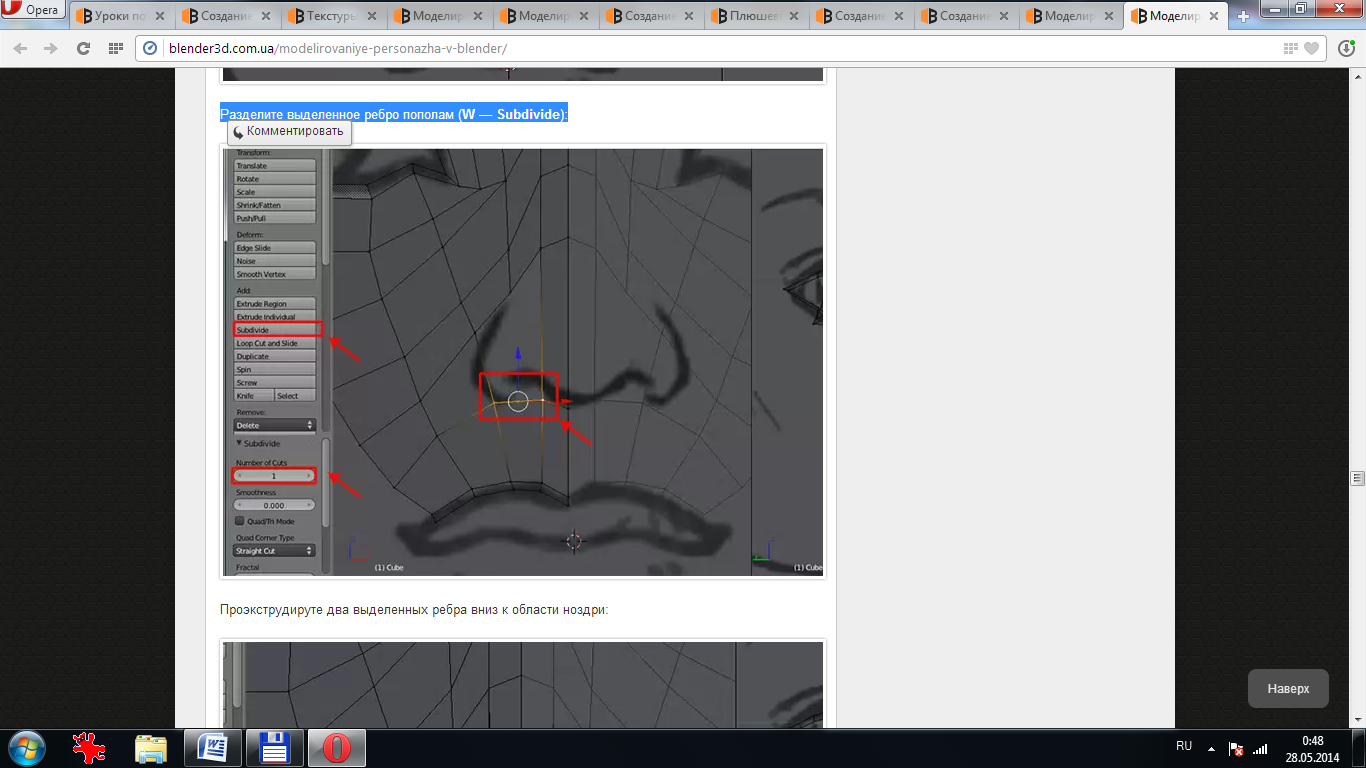The height and width of the screenshot is (768, 1366).
Task: Open the Action Center flag icon
Action: [1236, 748]
